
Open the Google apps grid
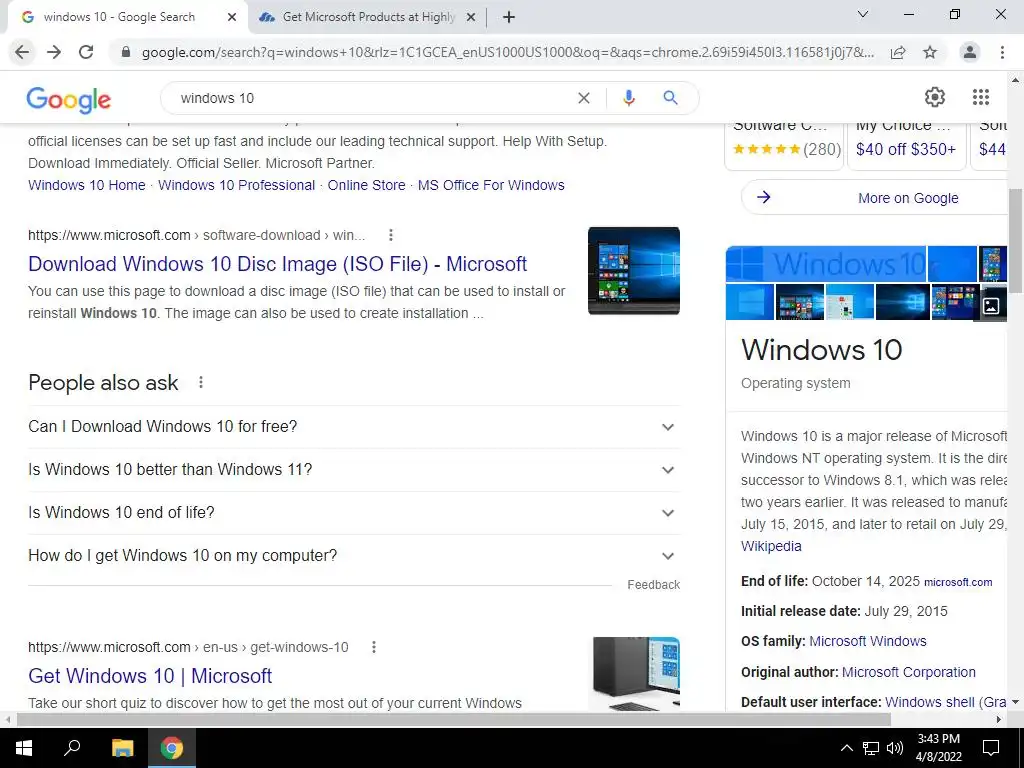tap(981, 97)
